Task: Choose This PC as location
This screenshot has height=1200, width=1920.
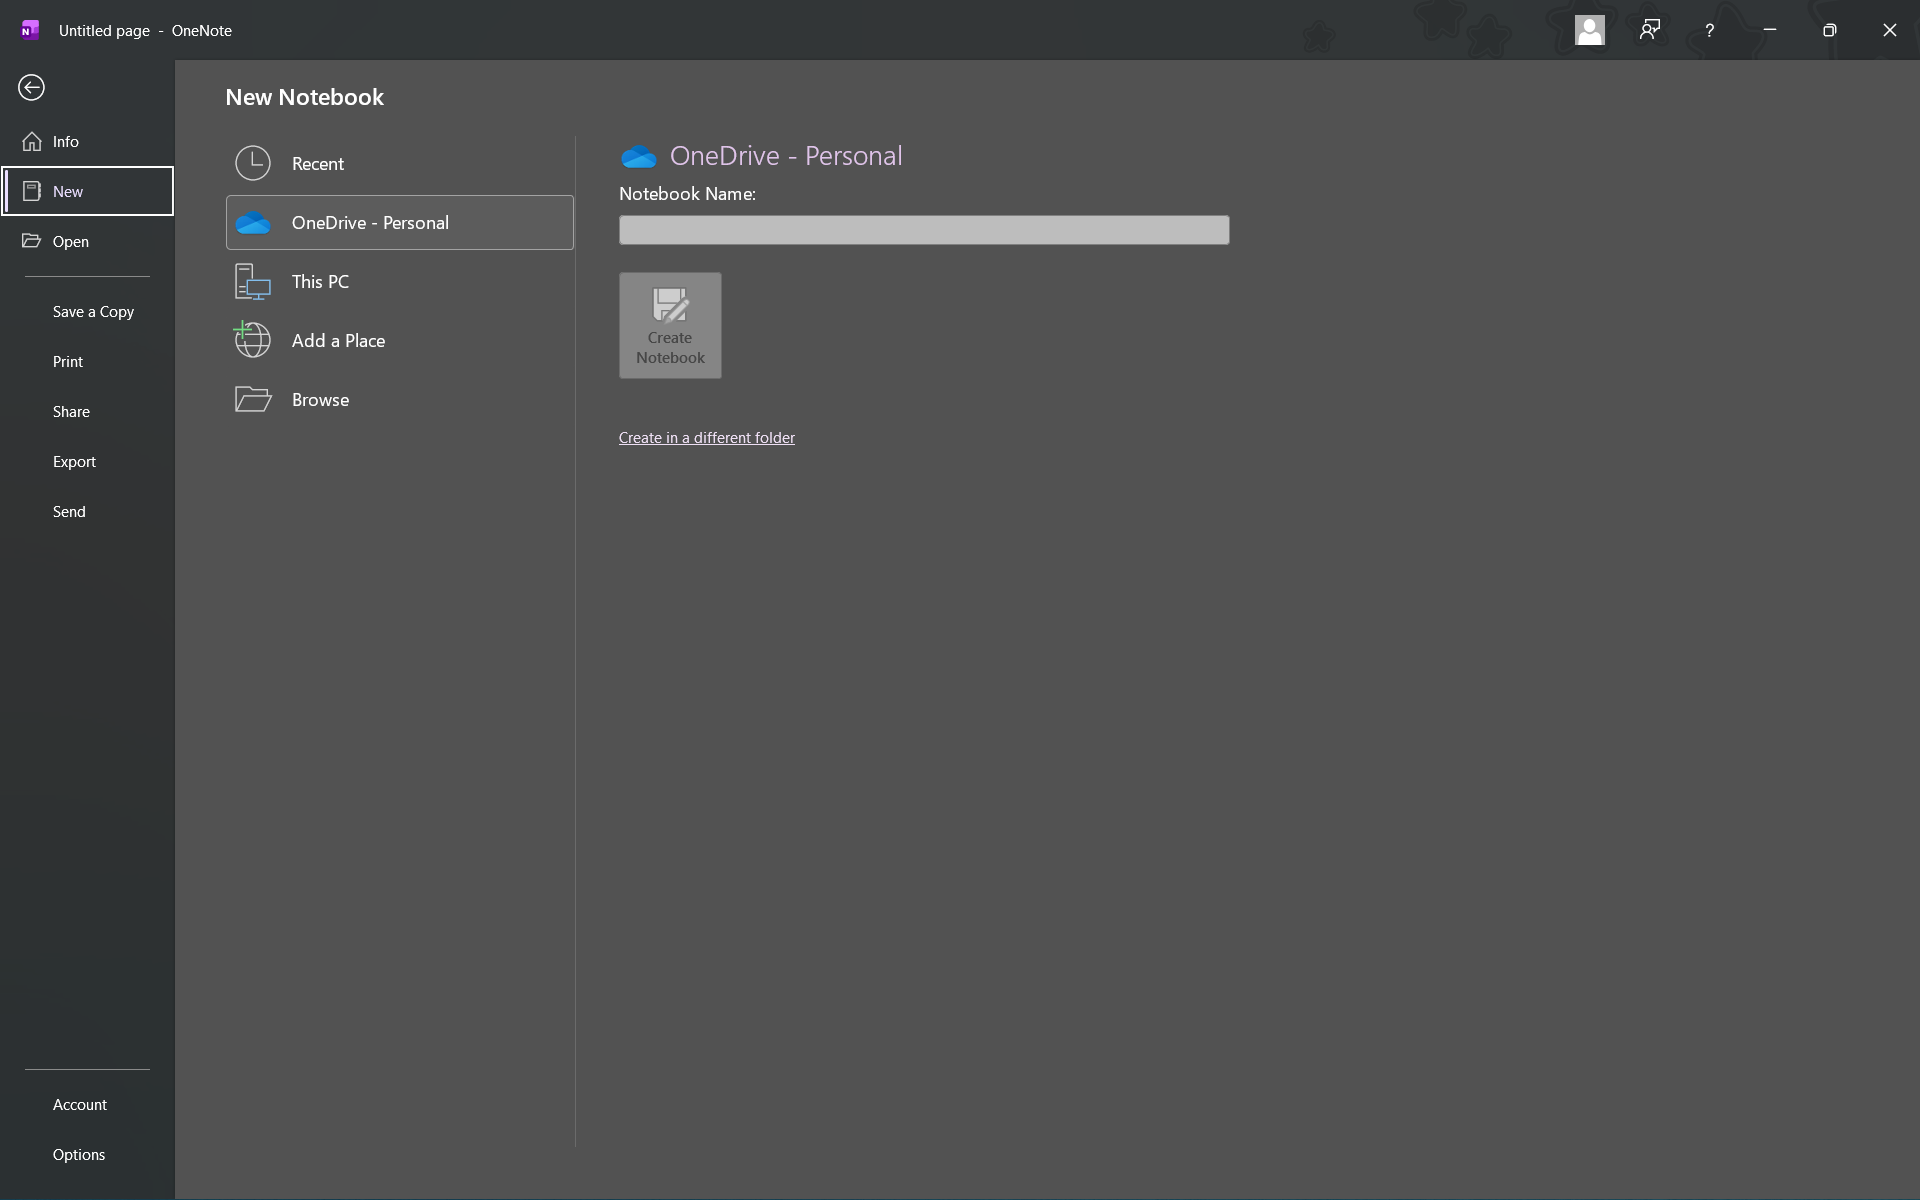Action: pos(400,281)
